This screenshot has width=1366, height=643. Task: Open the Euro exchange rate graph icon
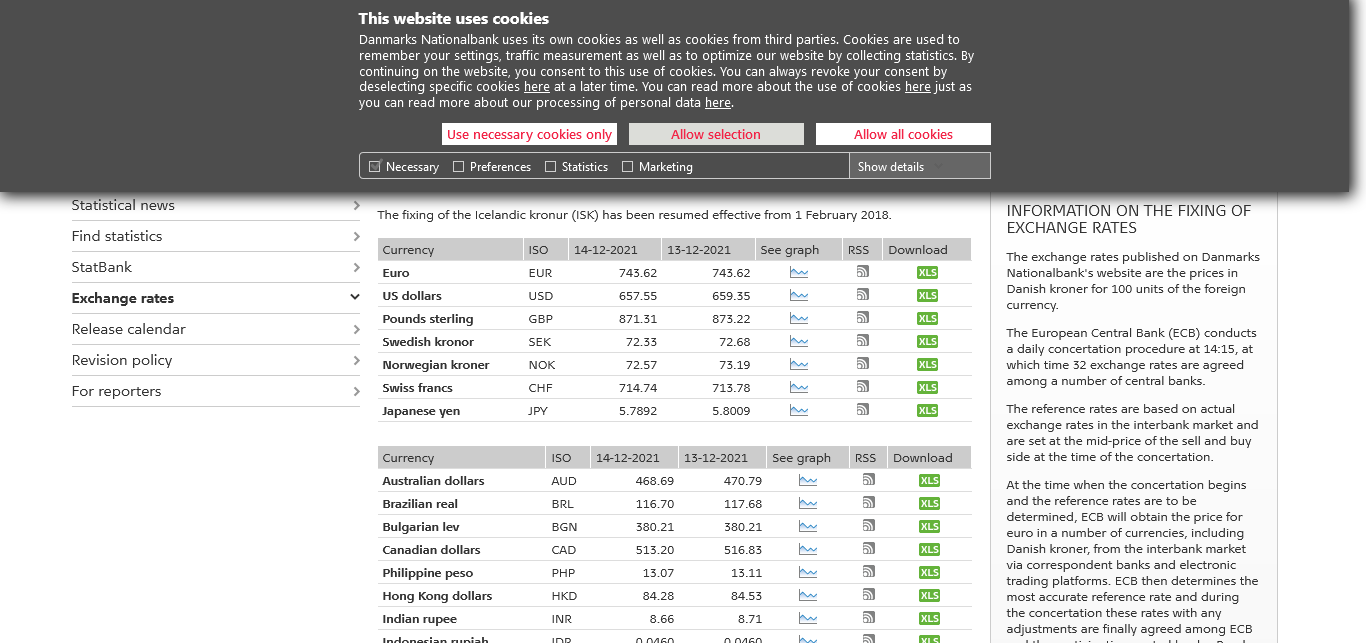pyautogui.click(x=798, y=273)
